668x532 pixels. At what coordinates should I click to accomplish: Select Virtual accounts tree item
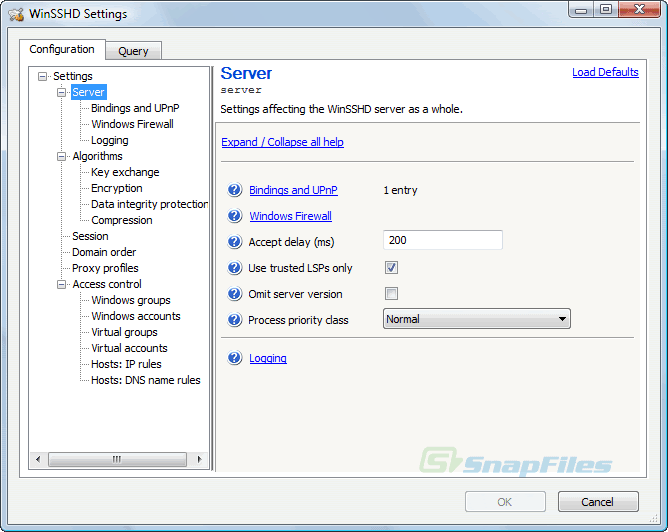point(130,348)
